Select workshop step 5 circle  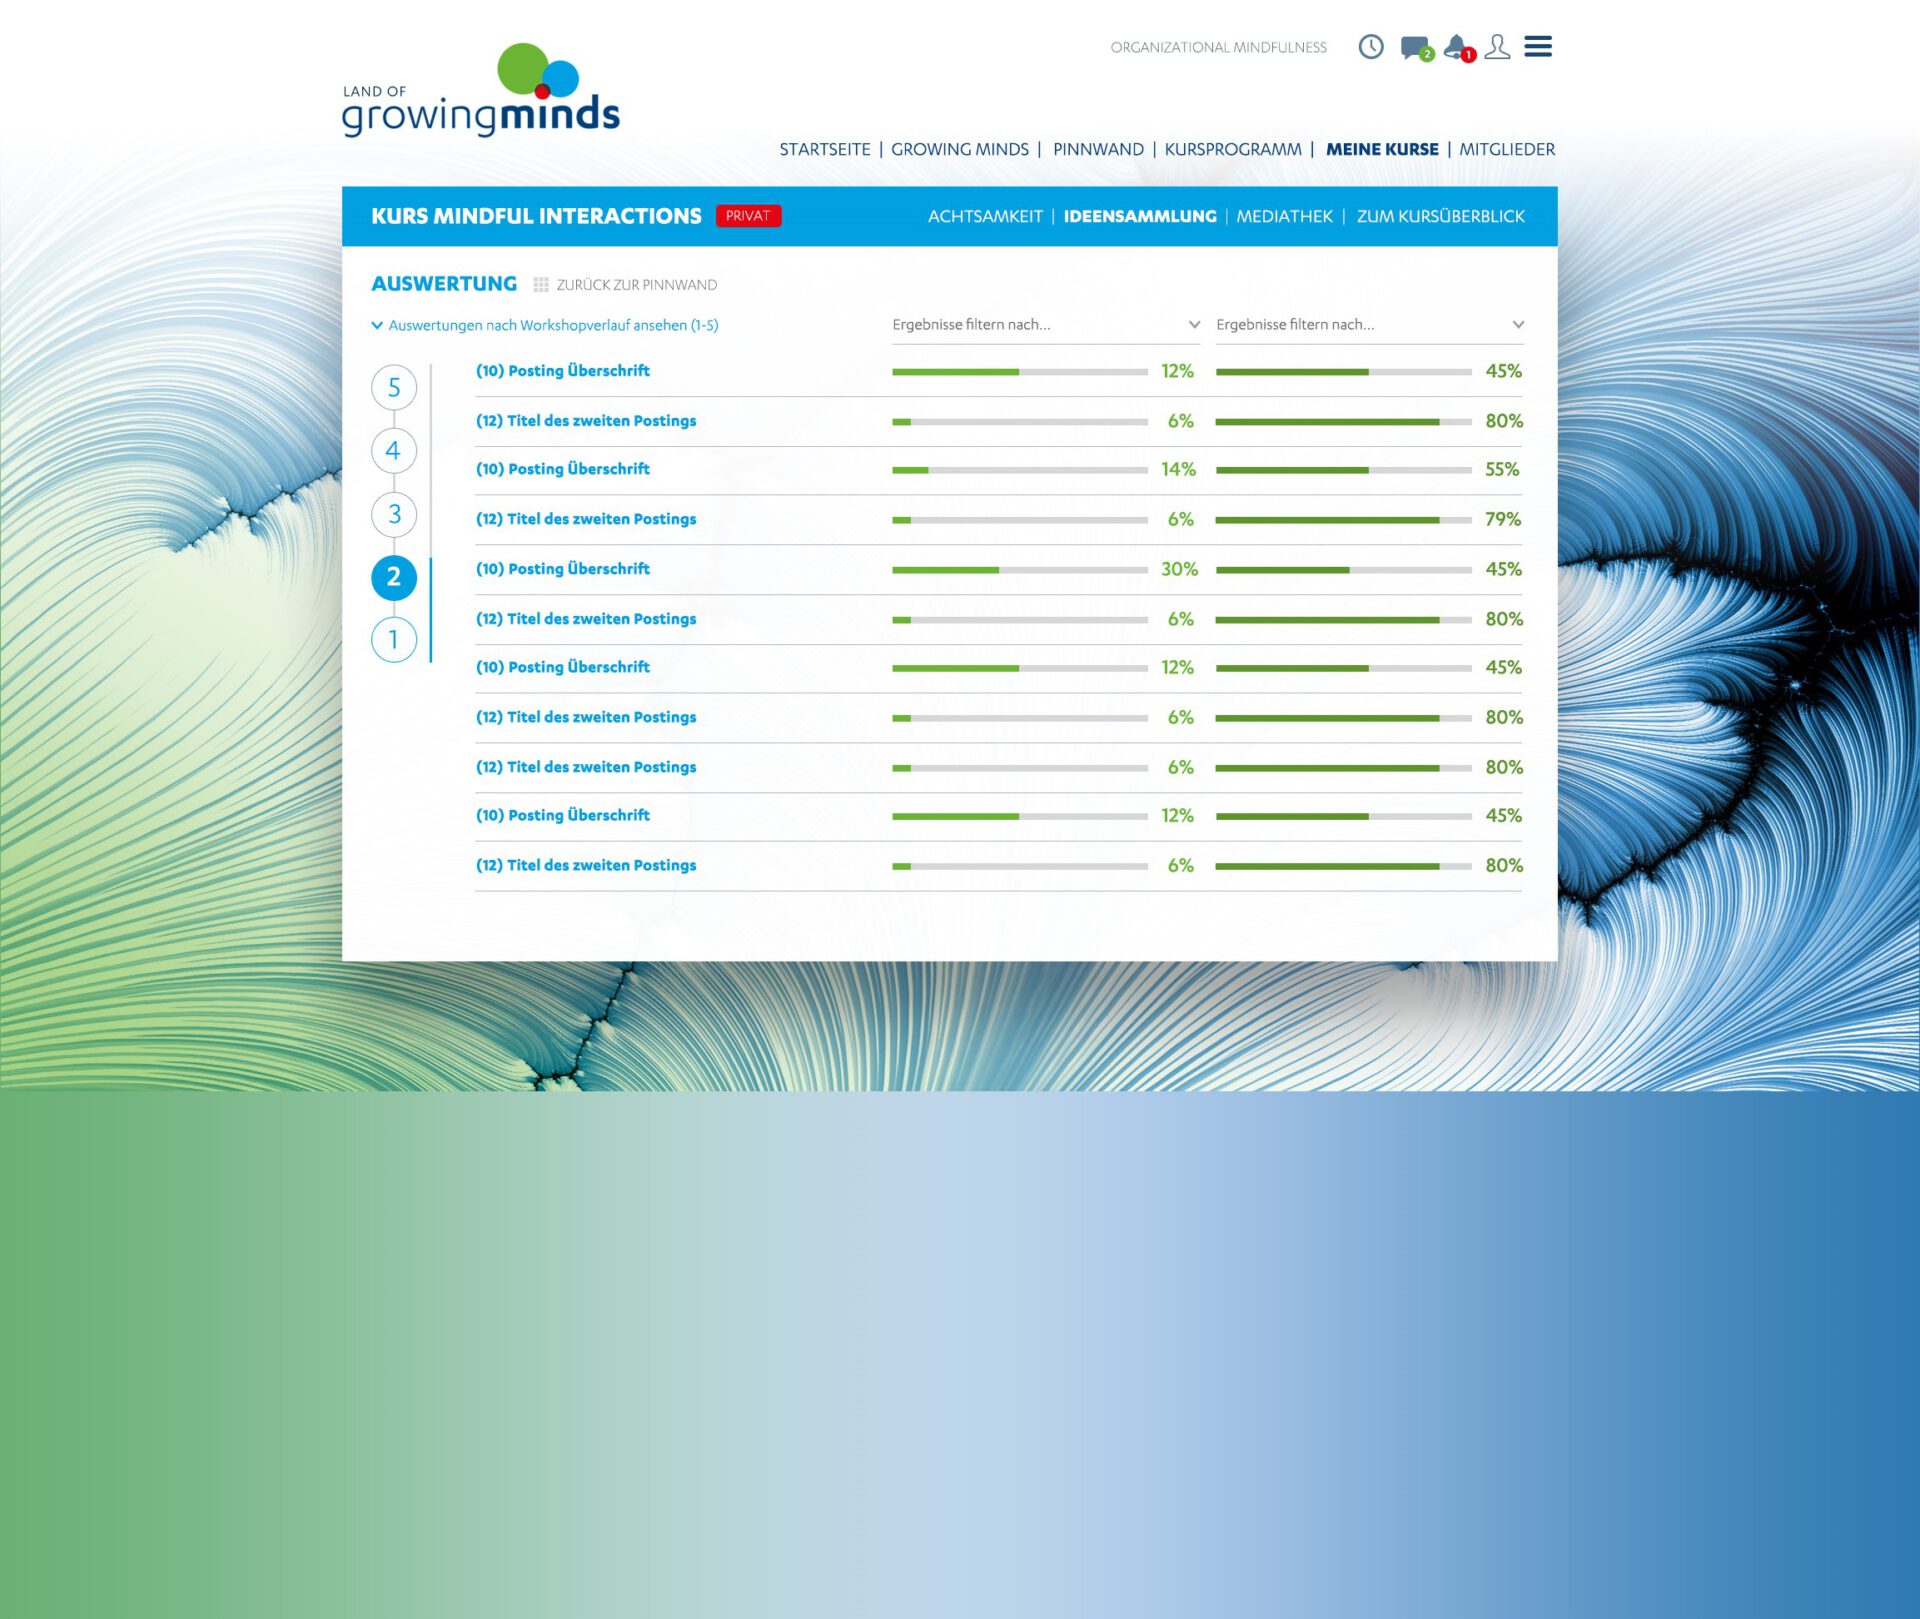394,388
